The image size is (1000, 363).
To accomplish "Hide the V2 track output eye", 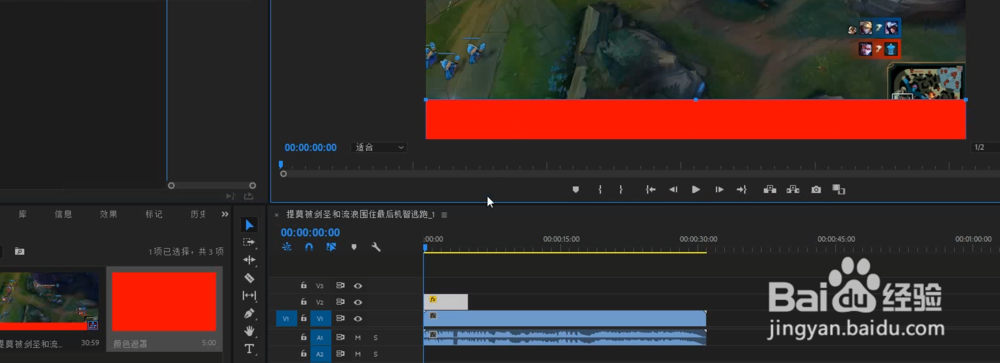I will click(358, 302).
